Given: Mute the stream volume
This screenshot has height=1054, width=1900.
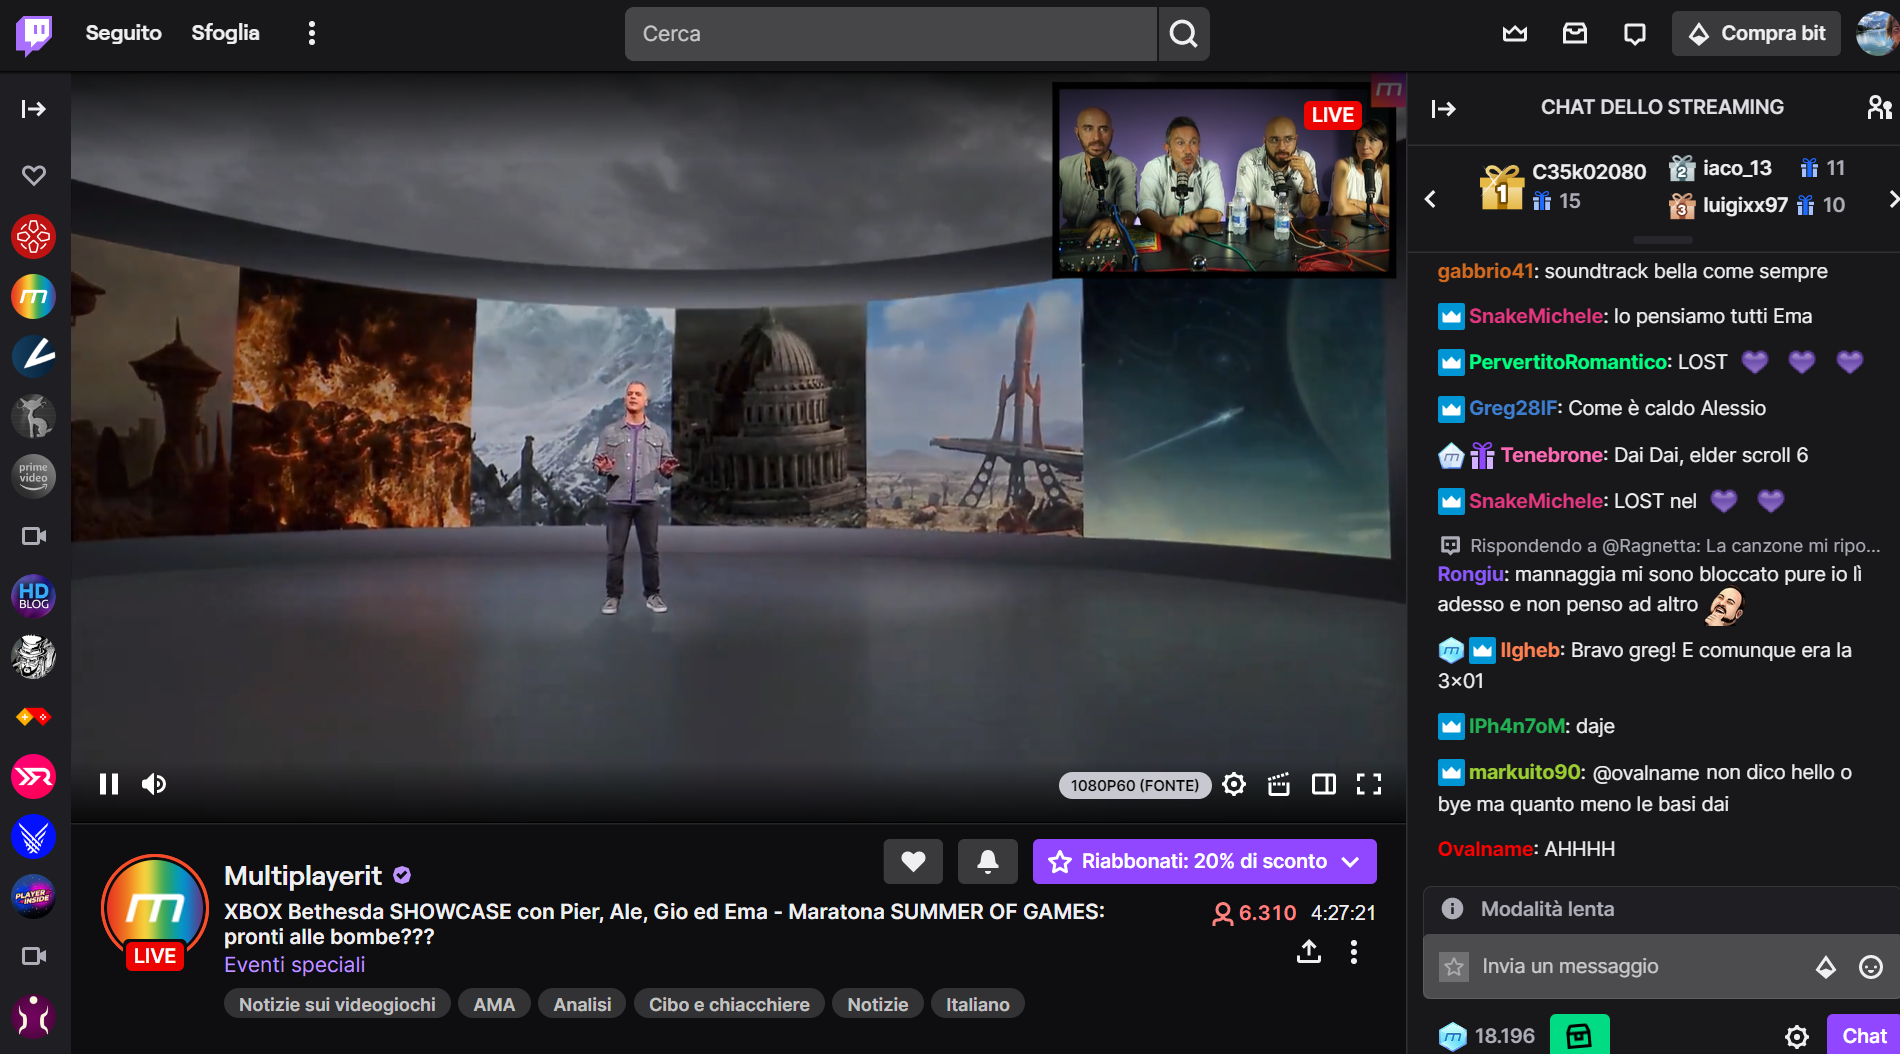Looking at the screenshot, I should (x=154, y=784).
